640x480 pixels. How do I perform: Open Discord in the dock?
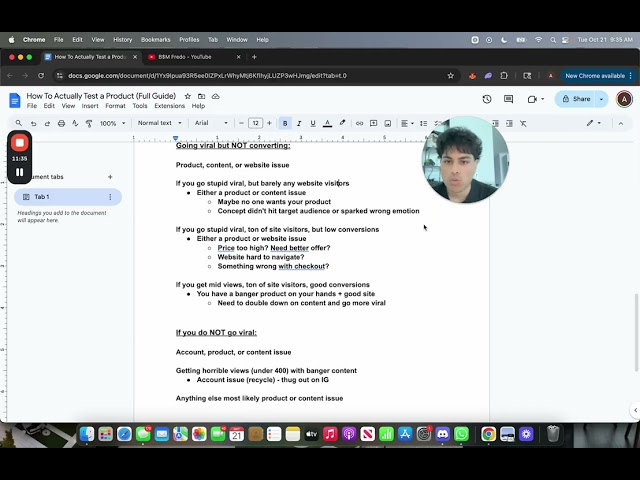coord(442,434)
